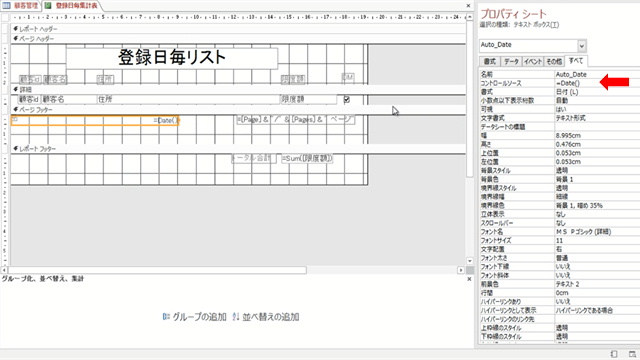Click the vertical scrollbar up arrow of design area
The width and height of the screenshot is (640, 360).
(x=470, y=17)
